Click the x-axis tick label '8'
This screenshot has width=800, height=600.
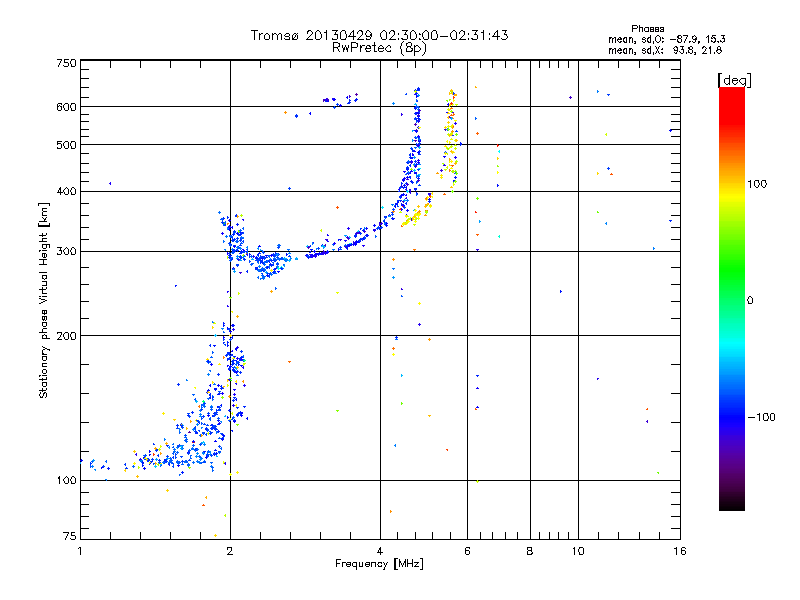tap(530, 551)
